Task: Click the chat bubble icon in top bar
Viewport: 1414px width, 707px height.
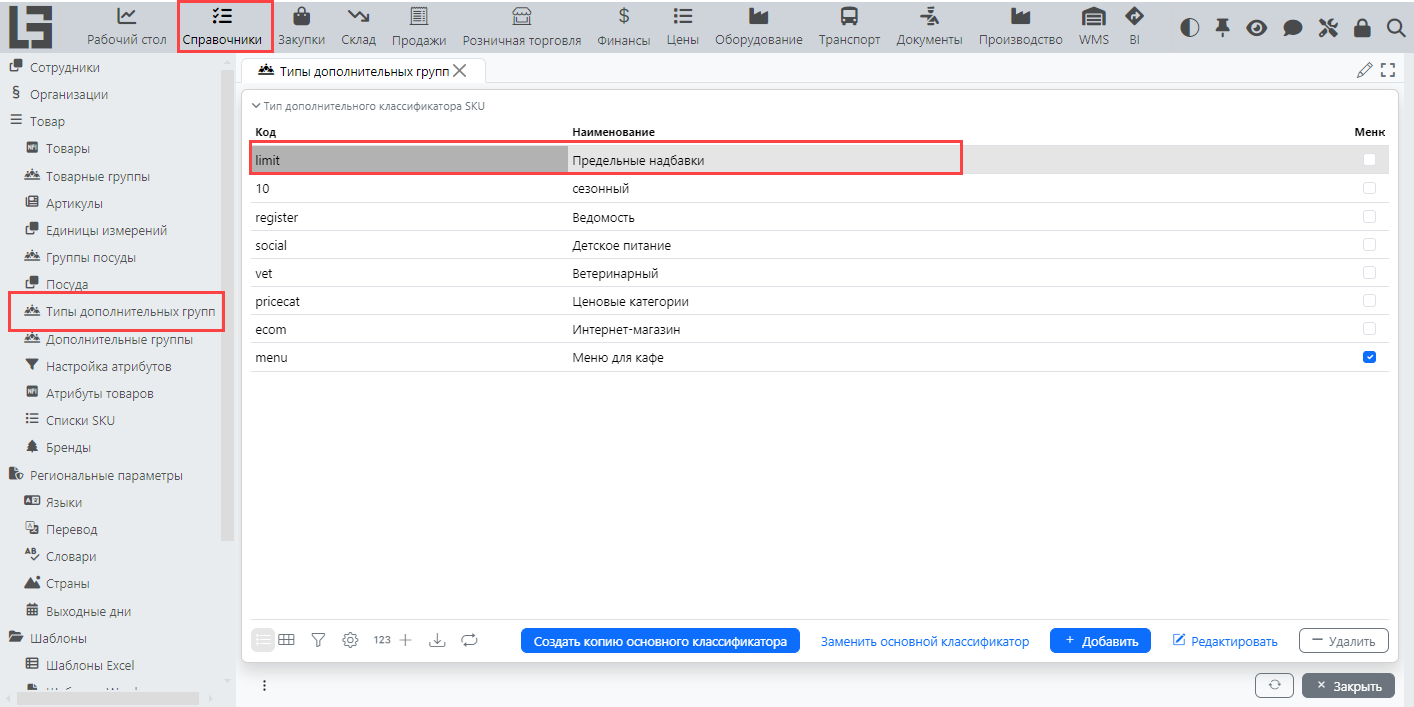Action: [1292, 28]
